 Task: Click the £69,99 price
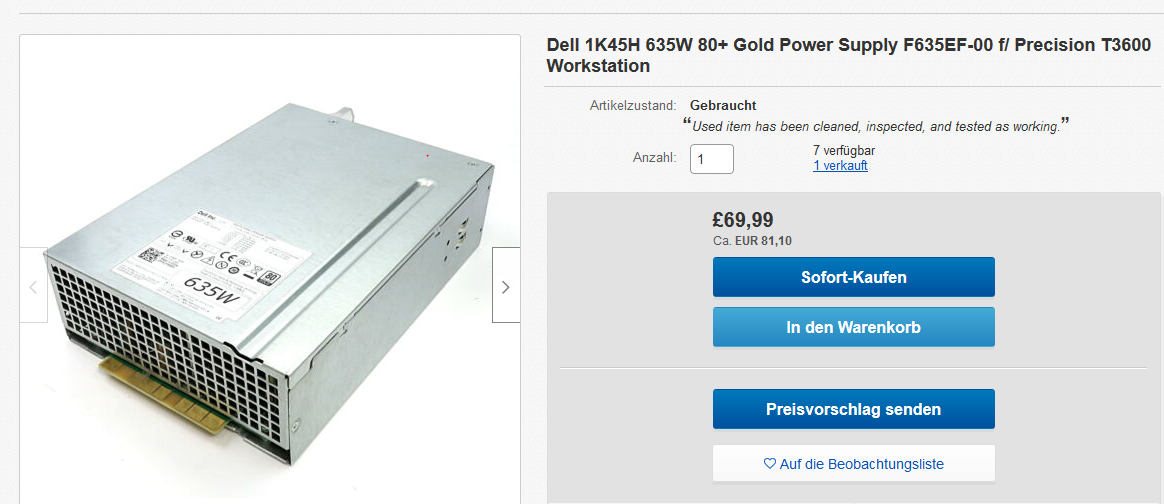click(x=742, y=220)
